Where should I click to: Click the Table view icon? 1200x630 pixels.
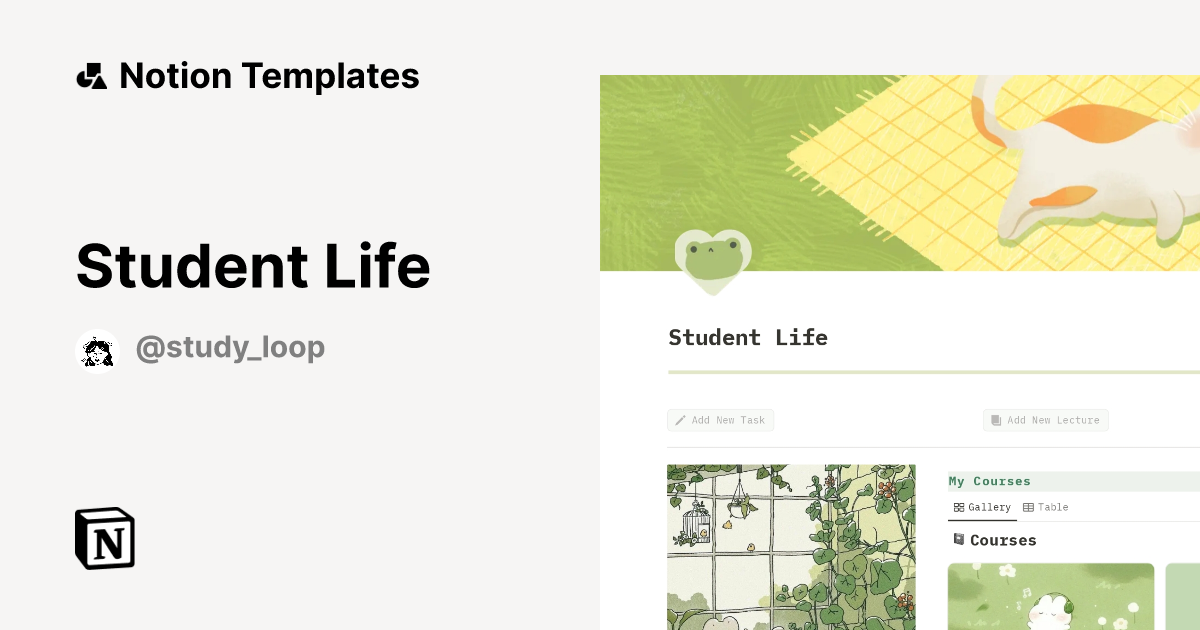1030,507
